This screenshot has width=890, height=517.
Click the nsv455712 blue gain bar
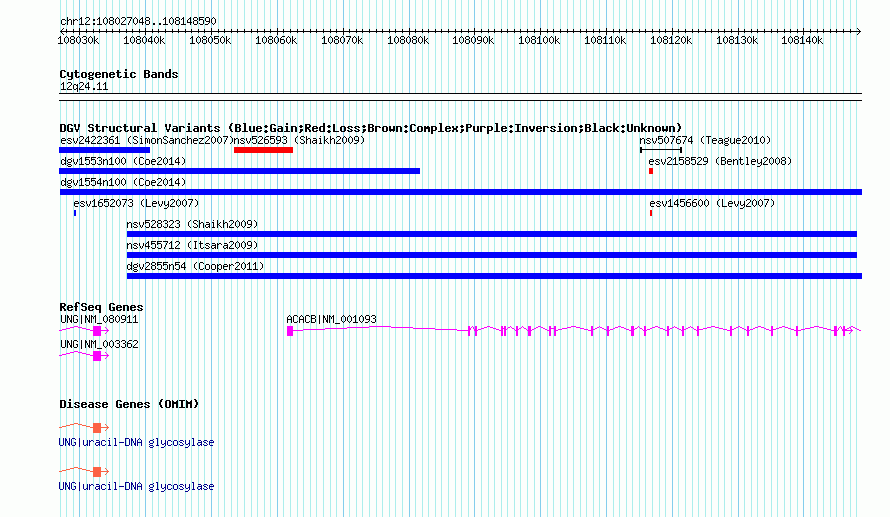(x=492, y=255)
